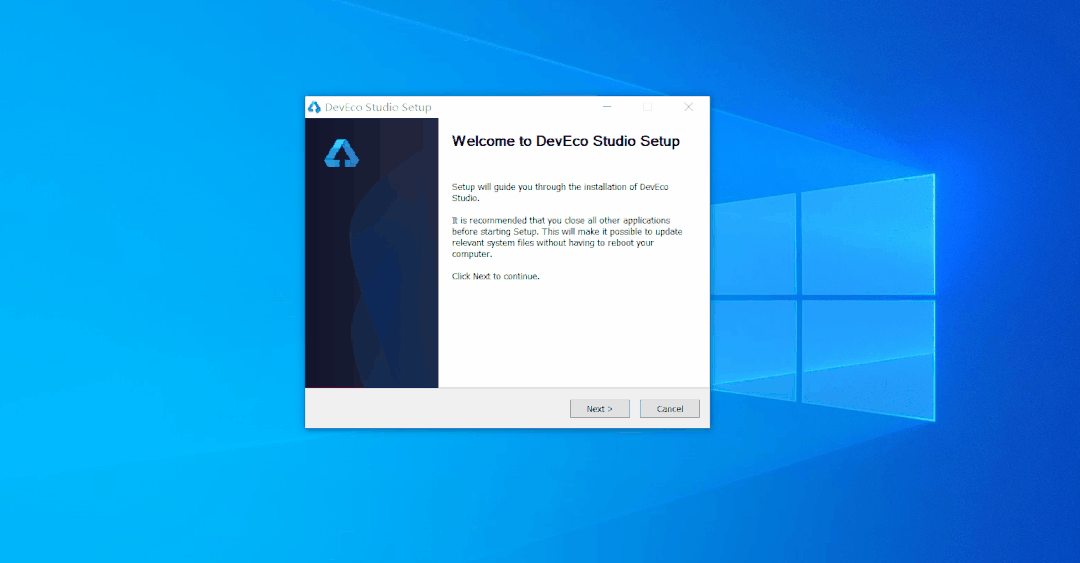The width and height of the screenshot is (1080, 563).
Task: Click the "Setup will guide you" paragraph
Action: (x=560, y=192)
